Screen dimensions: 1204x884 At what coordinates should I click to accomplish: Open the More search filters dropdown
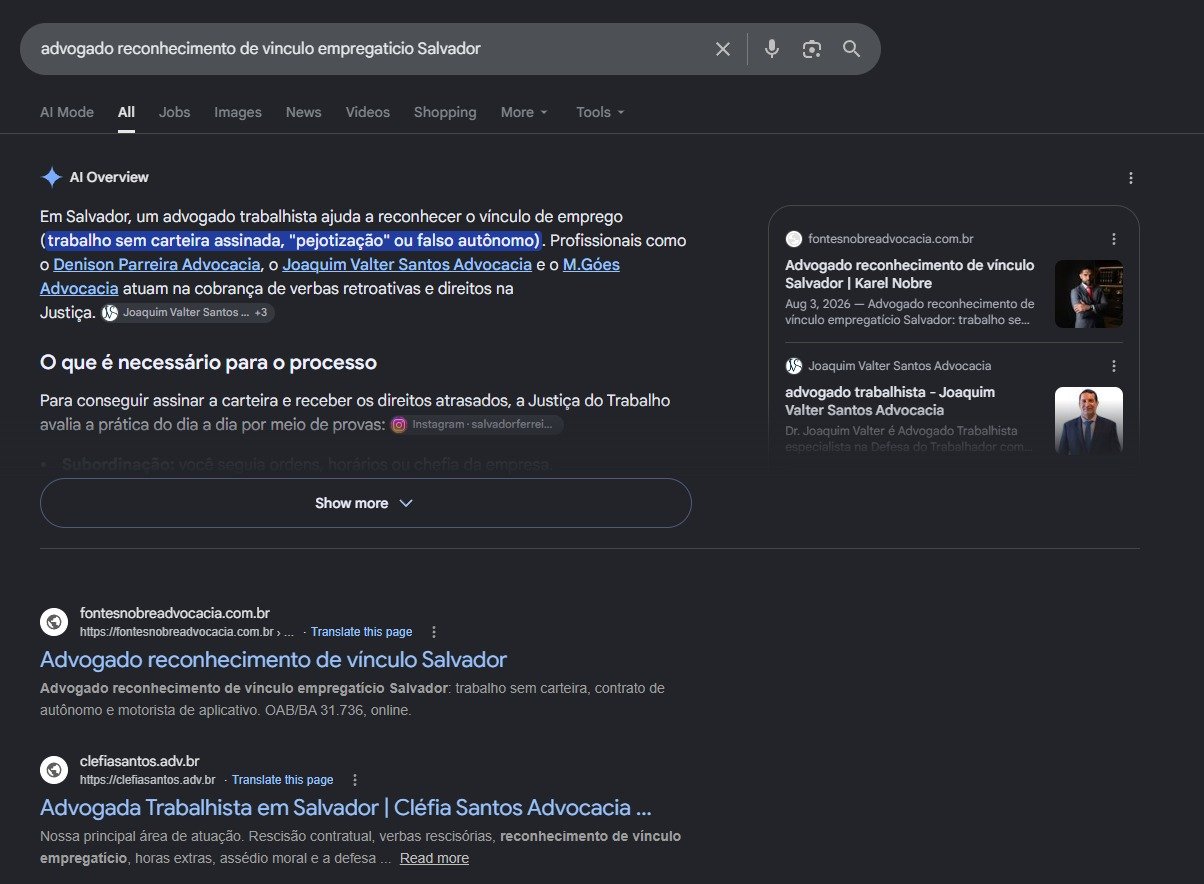pos(525,112)
